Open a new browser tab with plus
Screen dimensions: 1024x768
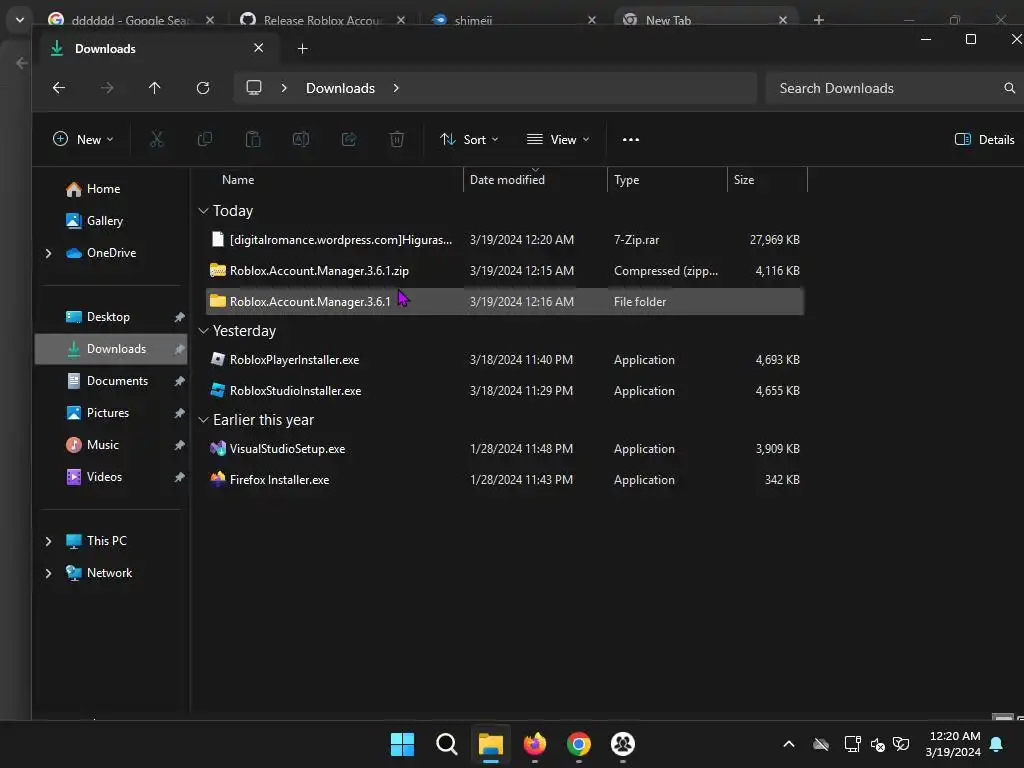[x=818, y=20]
